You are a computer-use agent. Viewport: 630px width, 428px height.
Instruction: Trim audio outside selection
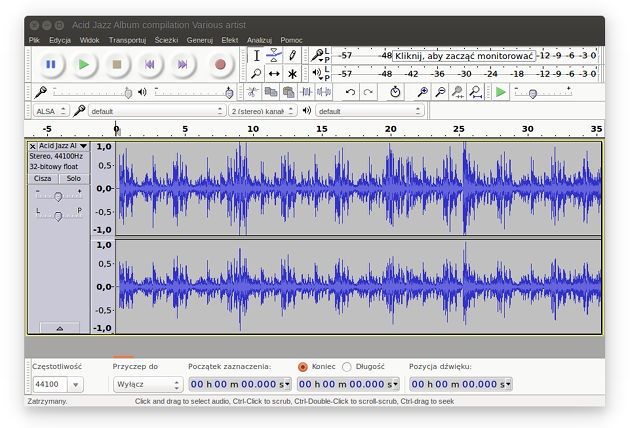306,92
